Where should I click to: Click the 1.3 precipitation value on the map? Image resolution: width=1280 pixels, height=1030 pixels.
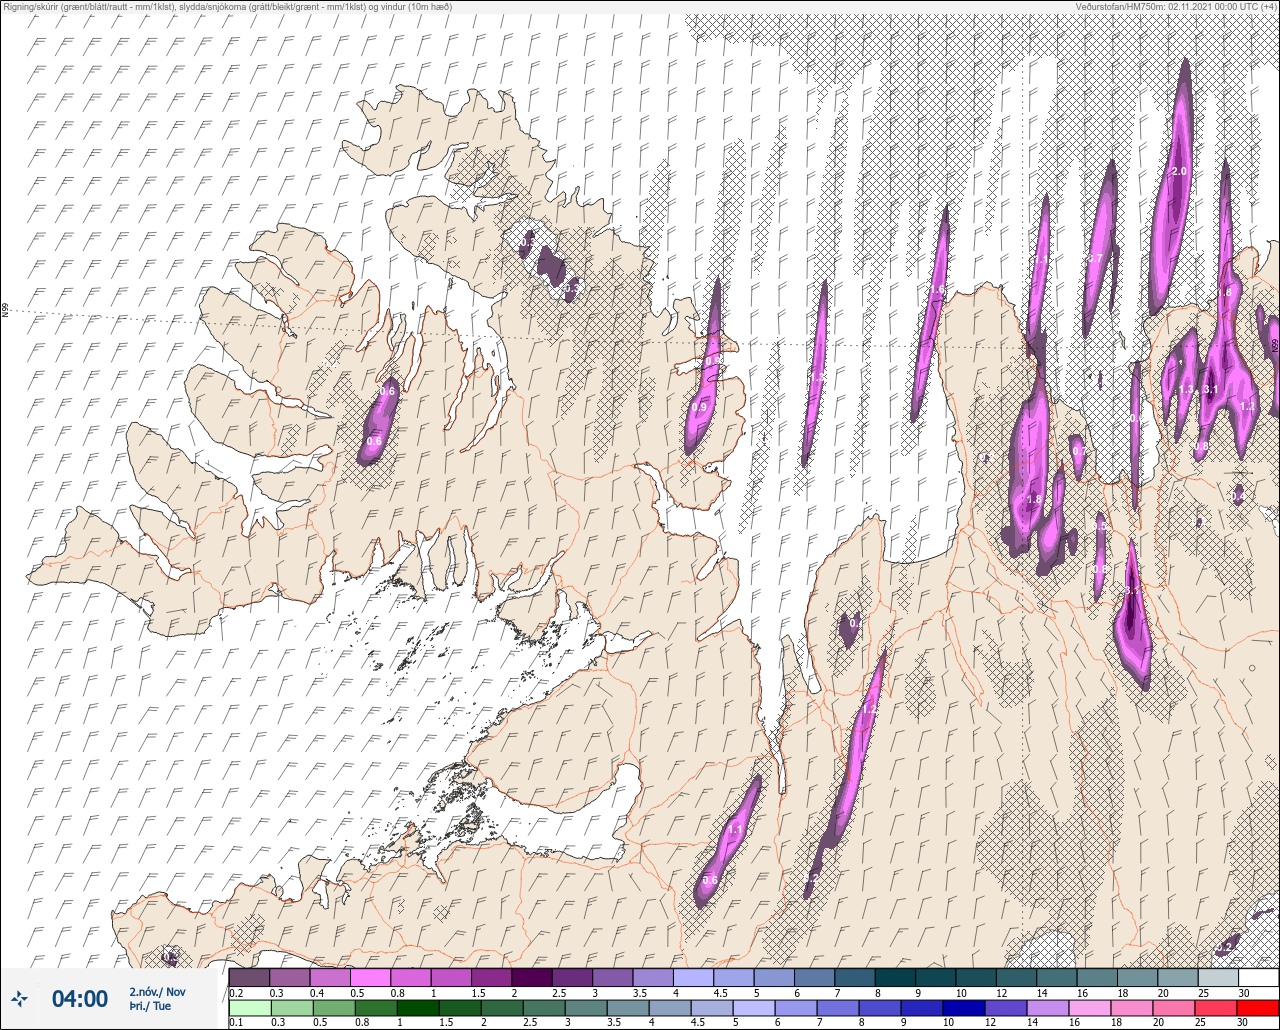tap(1186, 390)
